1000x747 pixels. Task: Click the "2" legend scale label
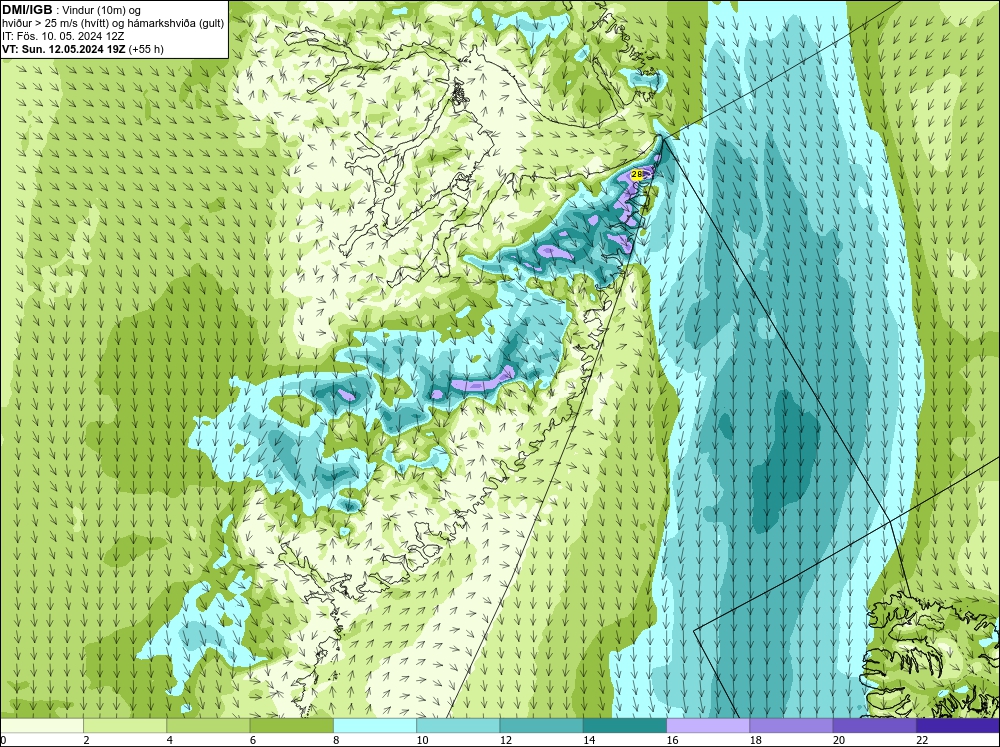tap(86, 740)
